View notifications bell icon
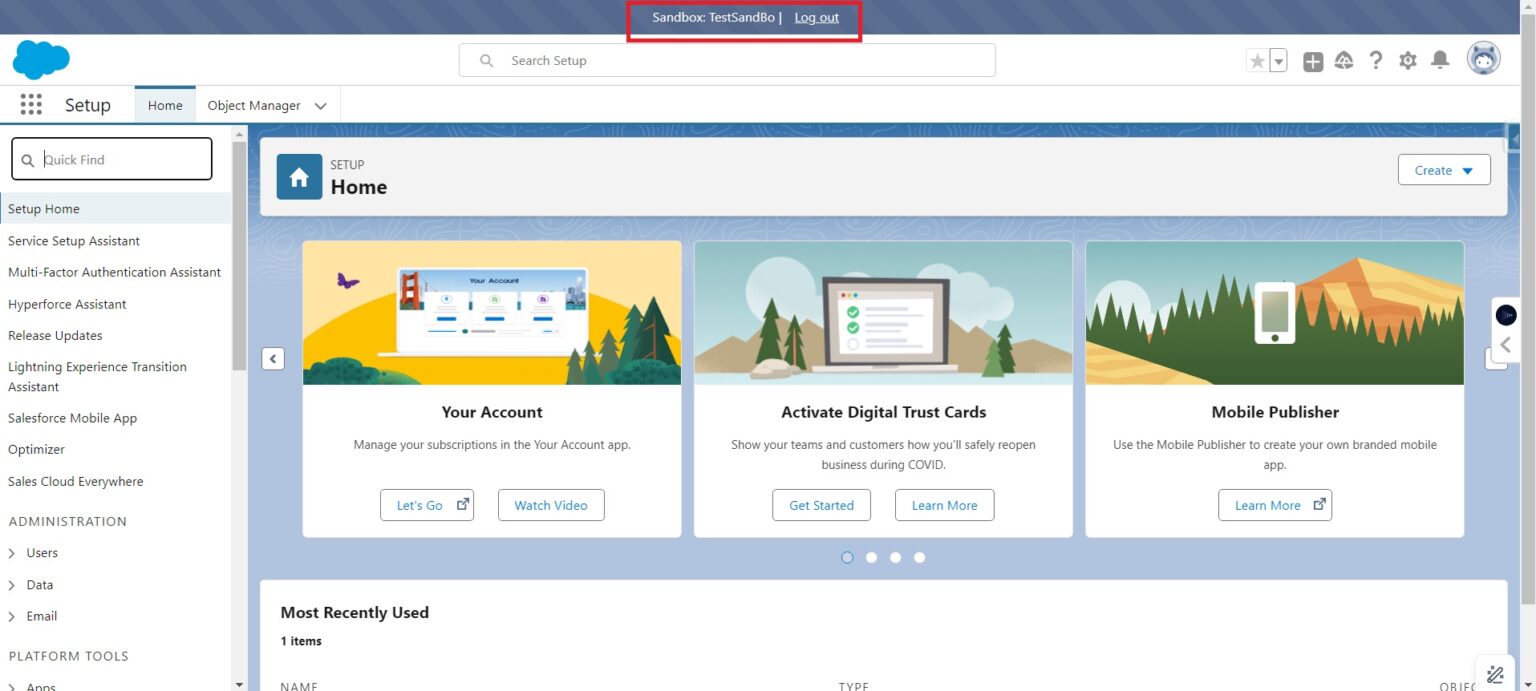1536x691 pixels. [x=1440, y=61]
